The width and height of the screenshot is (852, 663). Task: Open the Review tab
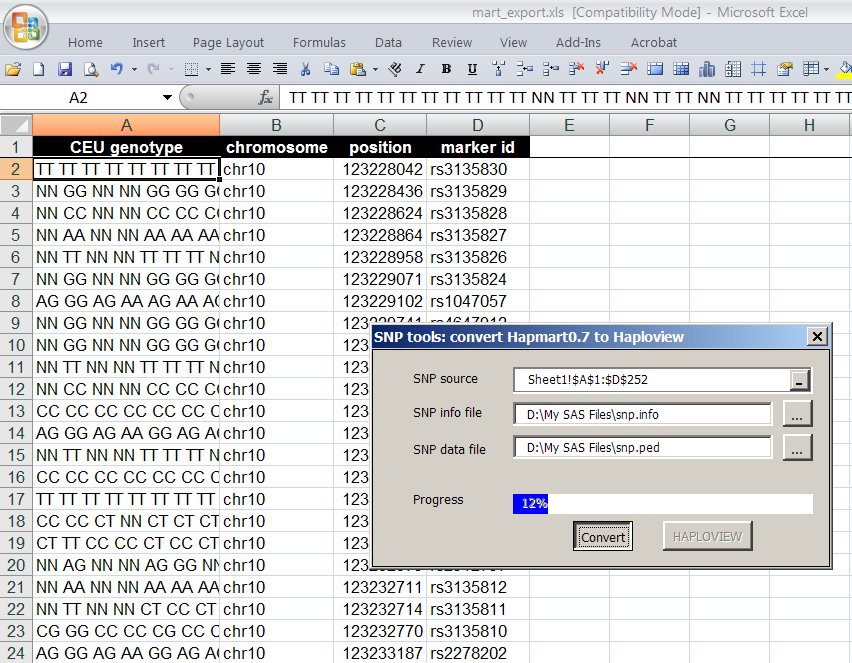point(452,42)
